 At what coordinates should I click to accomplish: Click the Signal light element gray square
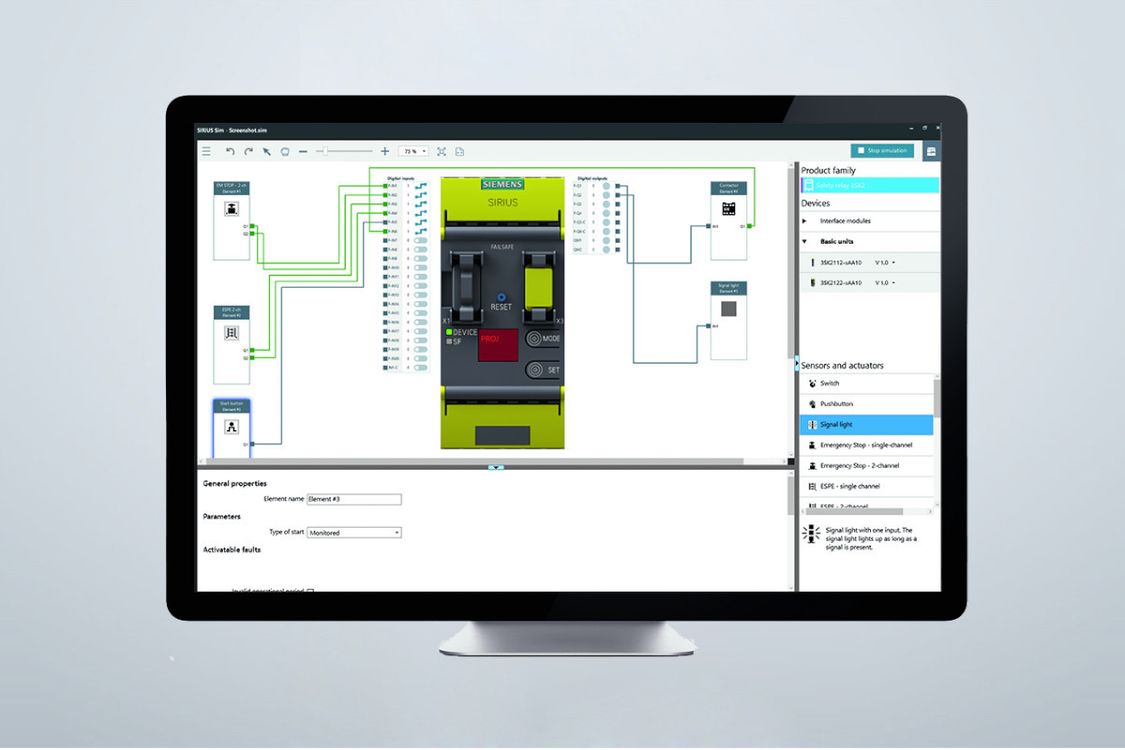tap(729, 309)
